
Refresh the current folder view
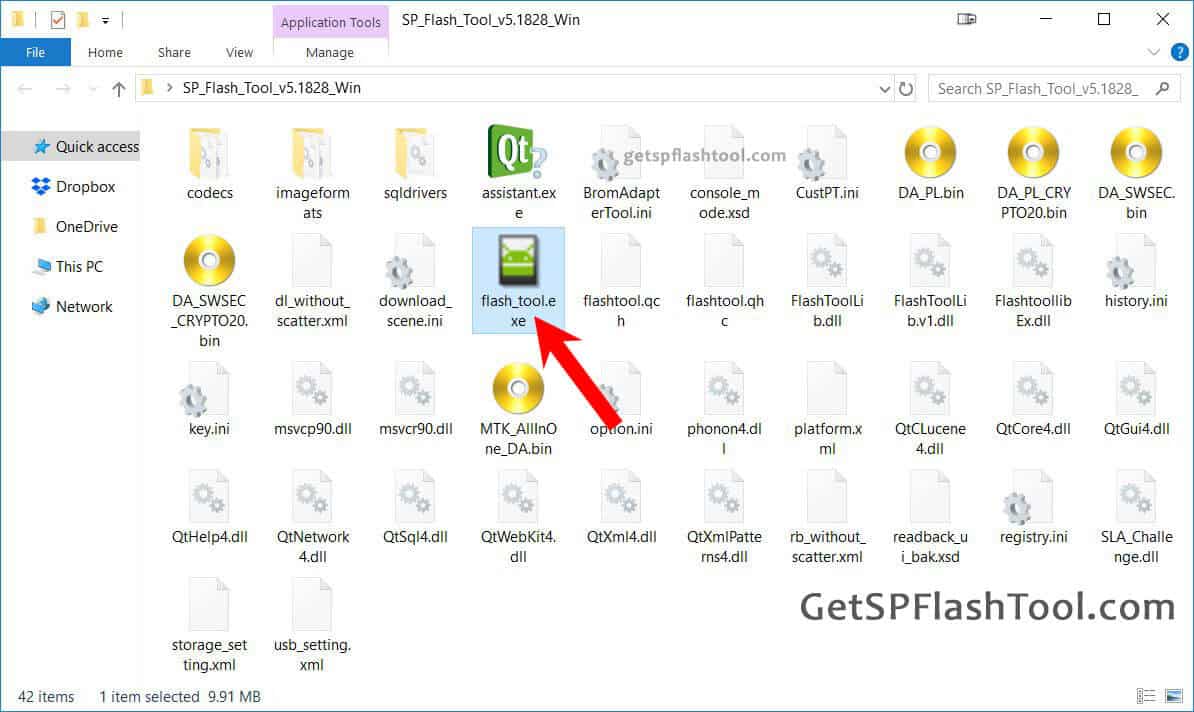(905, 89)
